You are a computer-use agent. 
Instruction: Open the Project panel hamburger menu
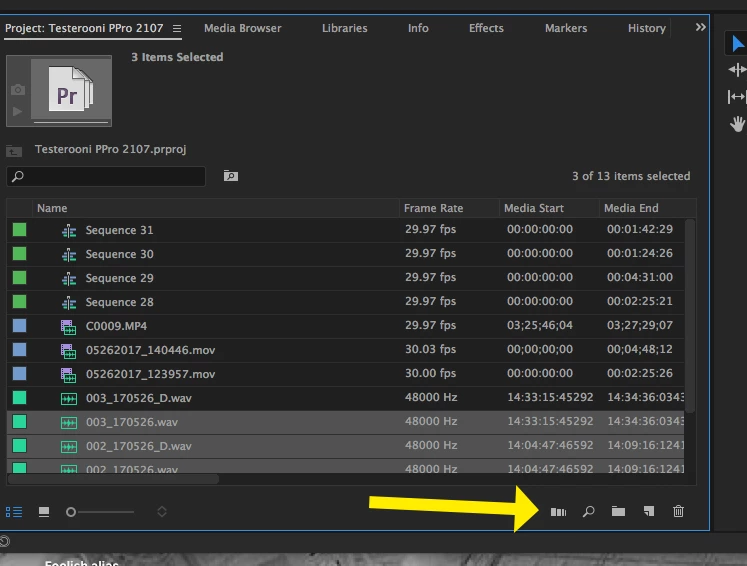tap(177, 29)
